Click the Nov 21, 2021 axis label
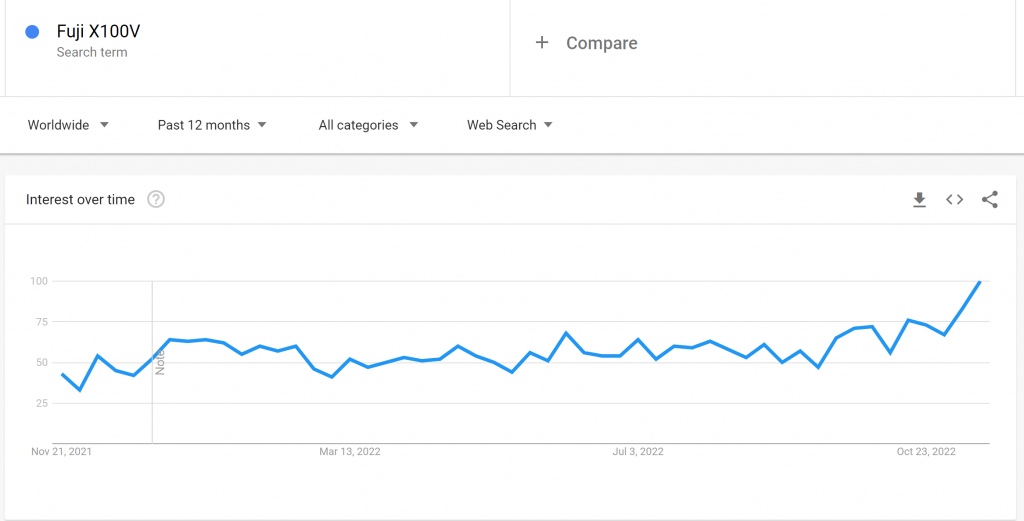Screen dimensions: 1024x521 (62, 452)
